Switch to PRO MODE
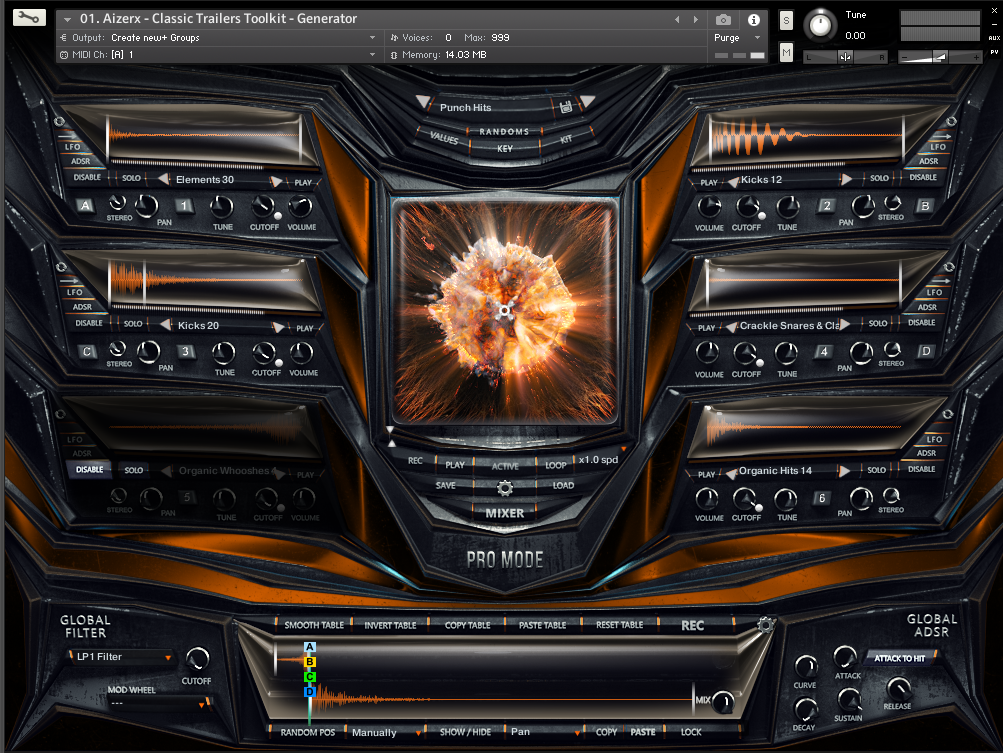 (x=505, y=560)
